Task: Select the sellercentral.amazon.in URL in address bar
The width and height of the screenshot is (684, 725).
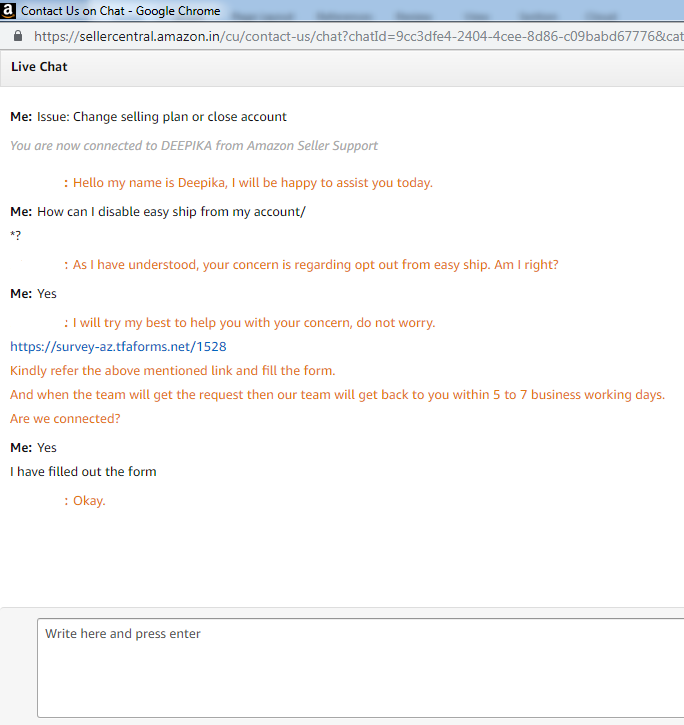Action: tap(358, 36)
